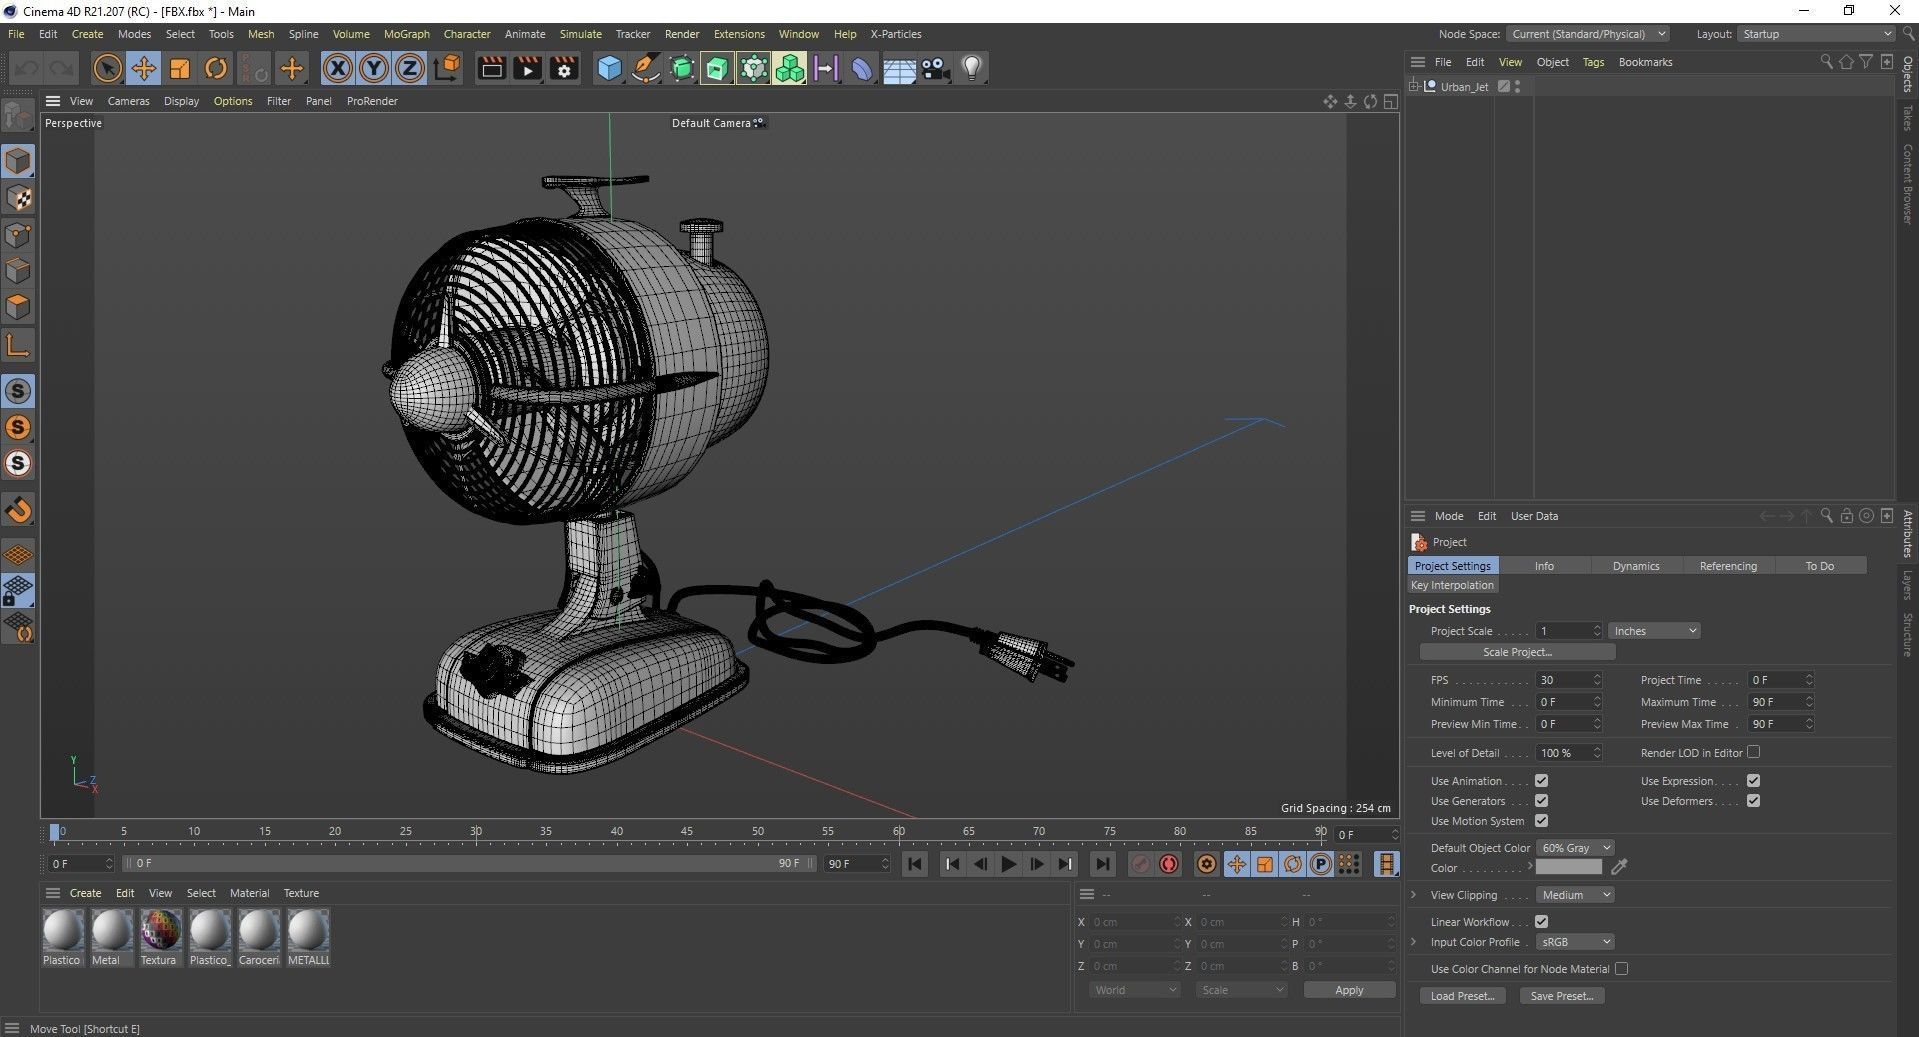
Task: Click the Load Preset button
Action: pos(1462,996)
